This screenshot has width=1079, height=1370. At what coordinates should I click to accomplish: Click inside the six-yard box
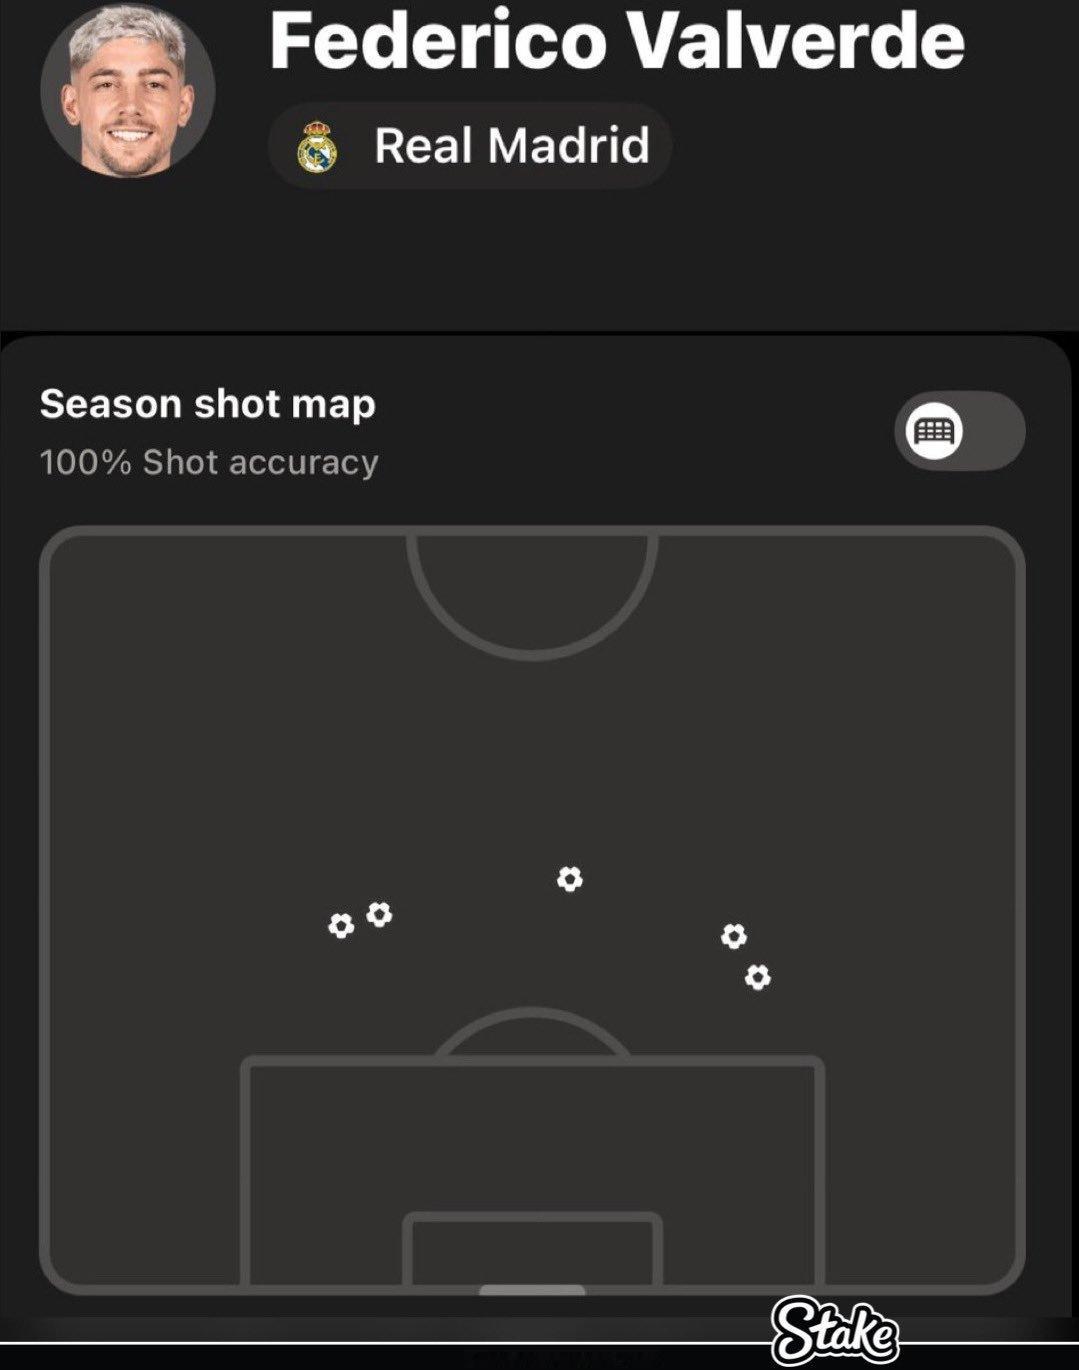532,1250
